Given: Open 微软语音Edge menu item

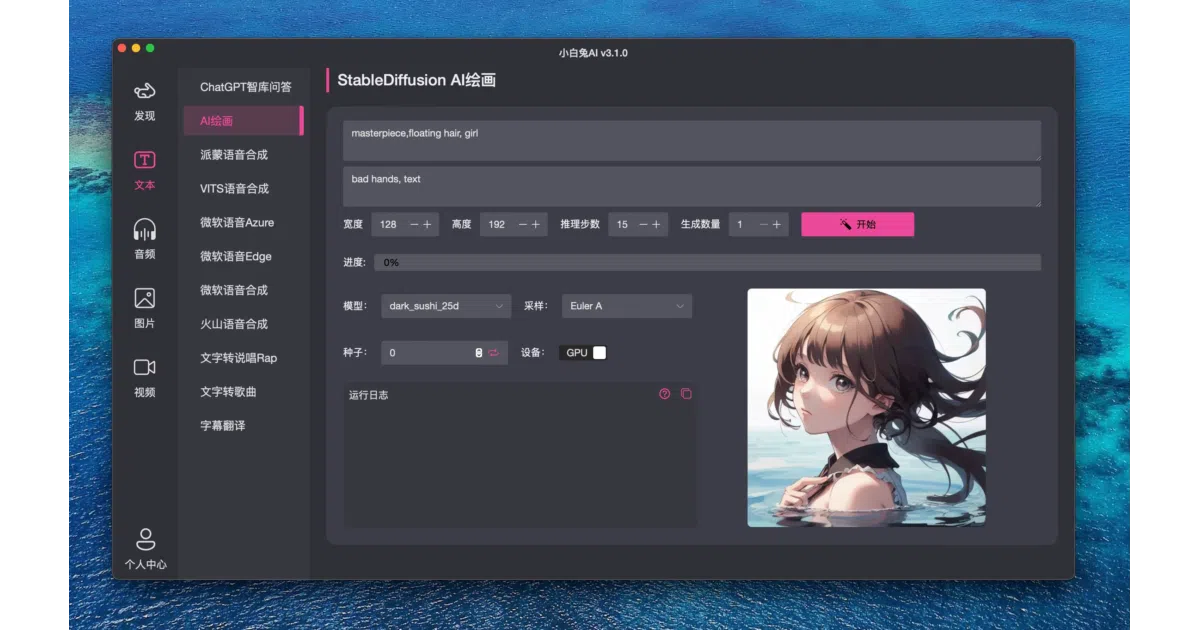Looking at the screenshot, I should [236, 257].
